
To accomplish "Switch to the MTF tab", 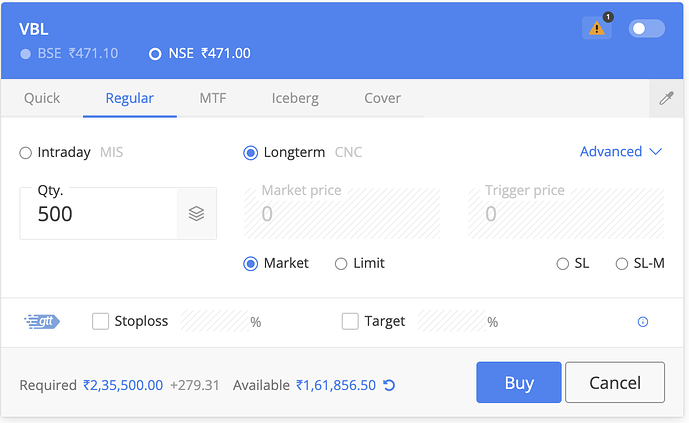I will point(212,98).
